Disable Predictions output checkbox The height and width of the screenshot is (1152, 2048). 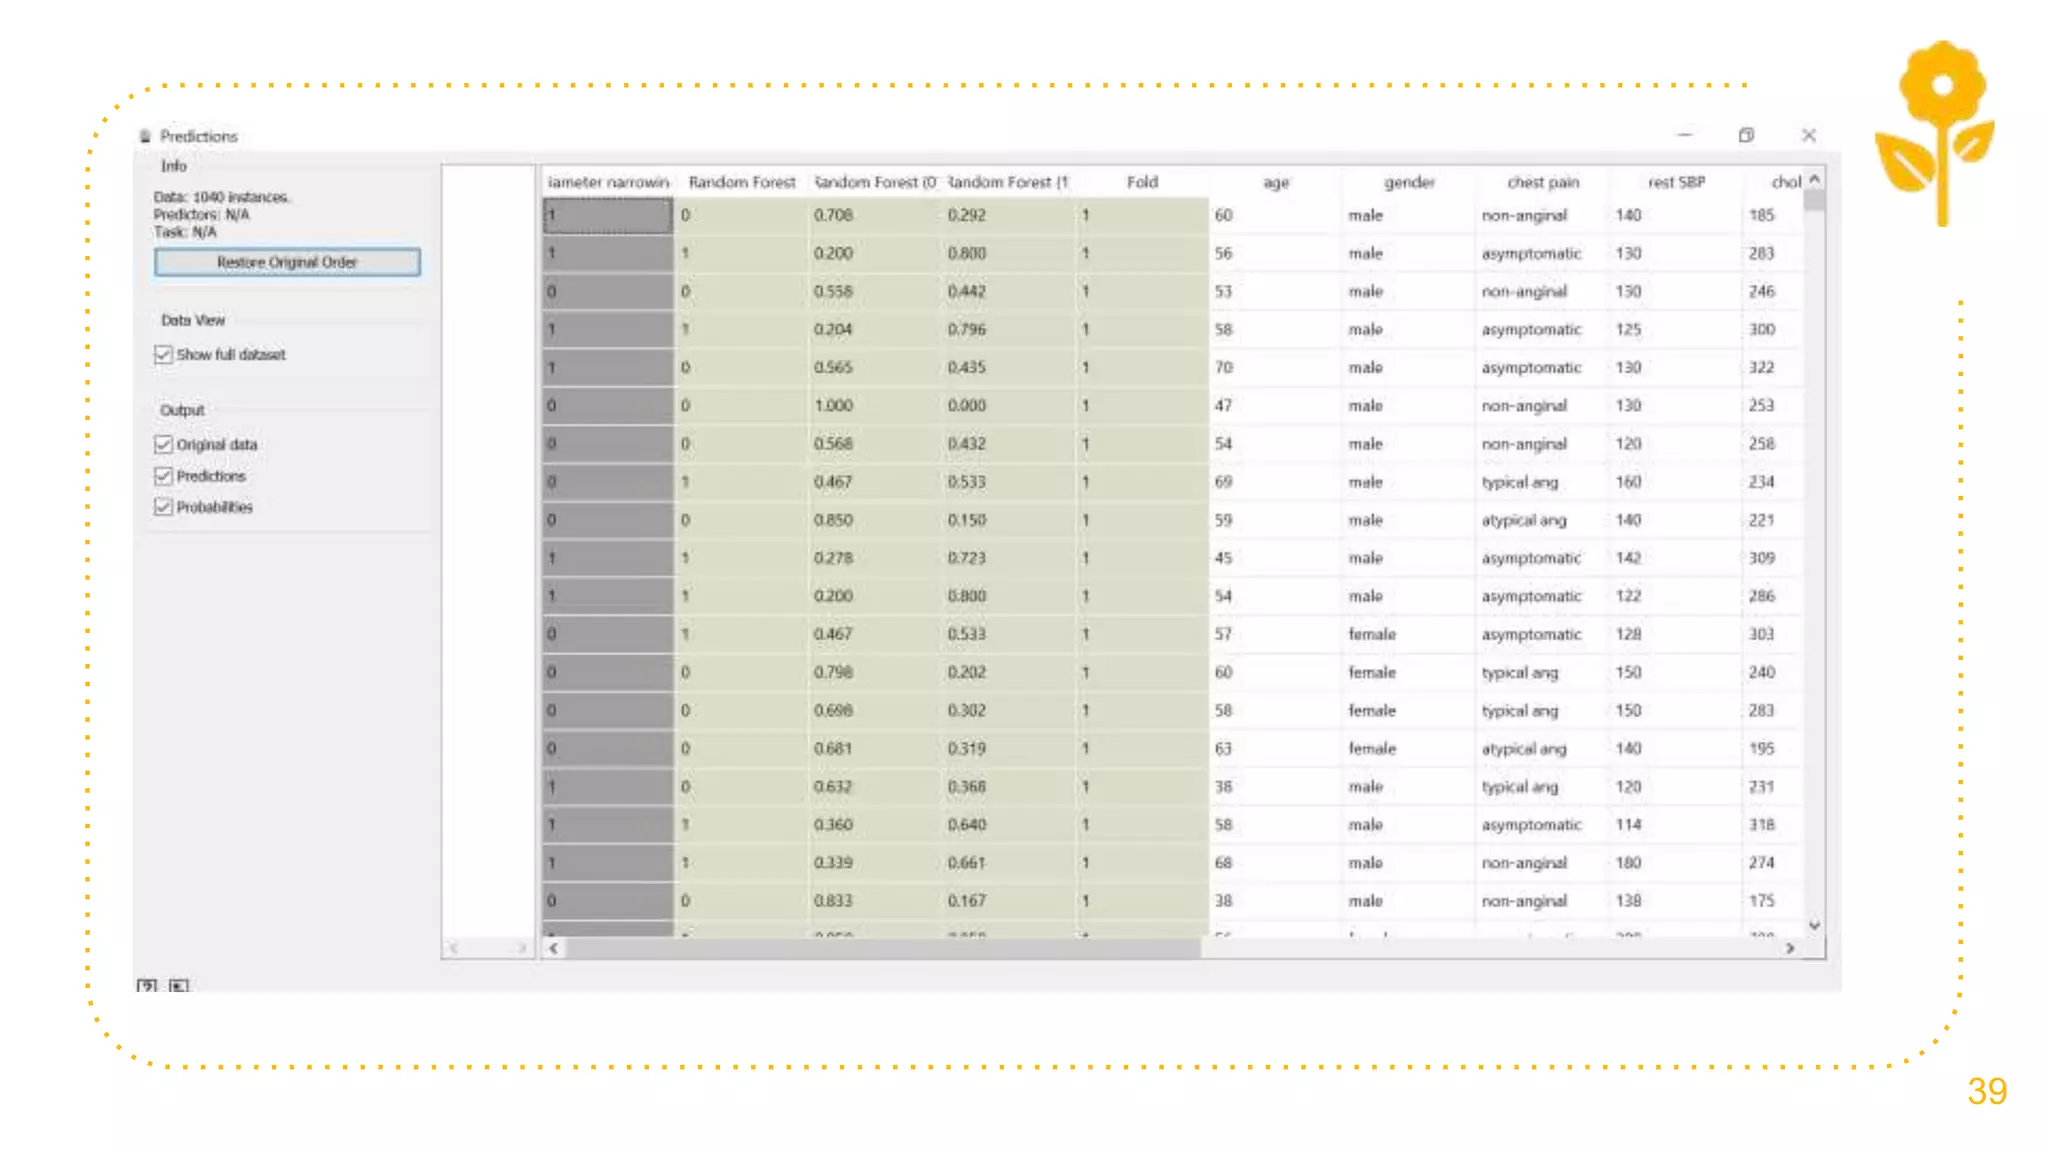164,476
